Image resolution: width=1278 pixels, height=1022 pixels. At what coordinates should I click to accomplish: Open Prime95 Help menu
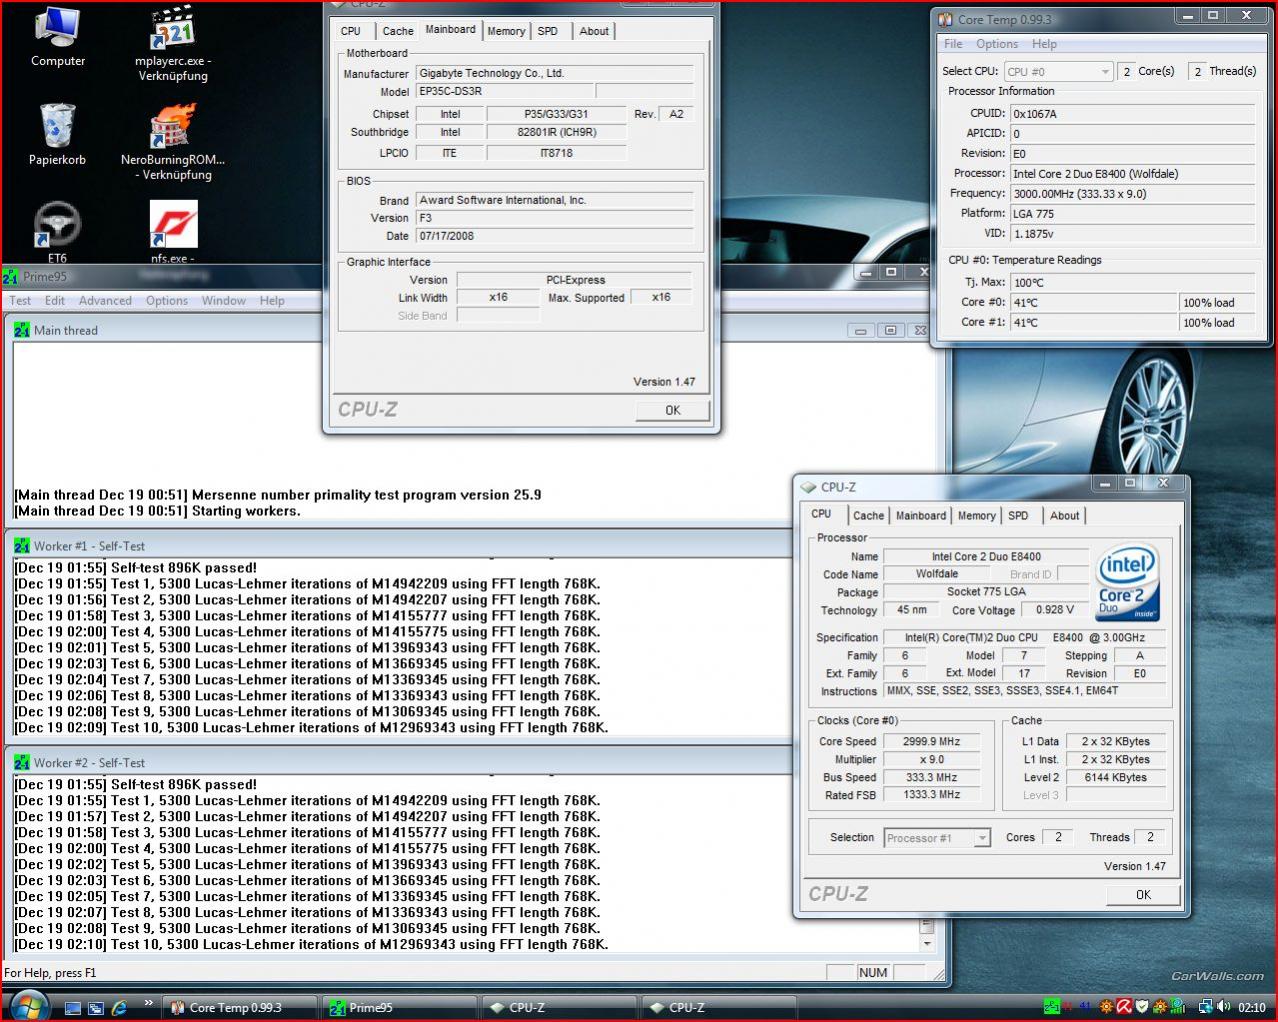point(272,301)
